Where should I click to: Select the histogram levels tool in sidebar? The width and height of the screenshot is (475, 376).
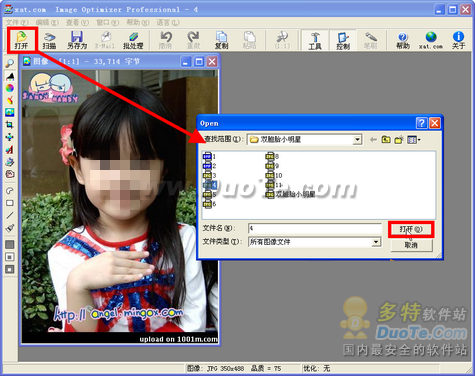pos(10,76)
